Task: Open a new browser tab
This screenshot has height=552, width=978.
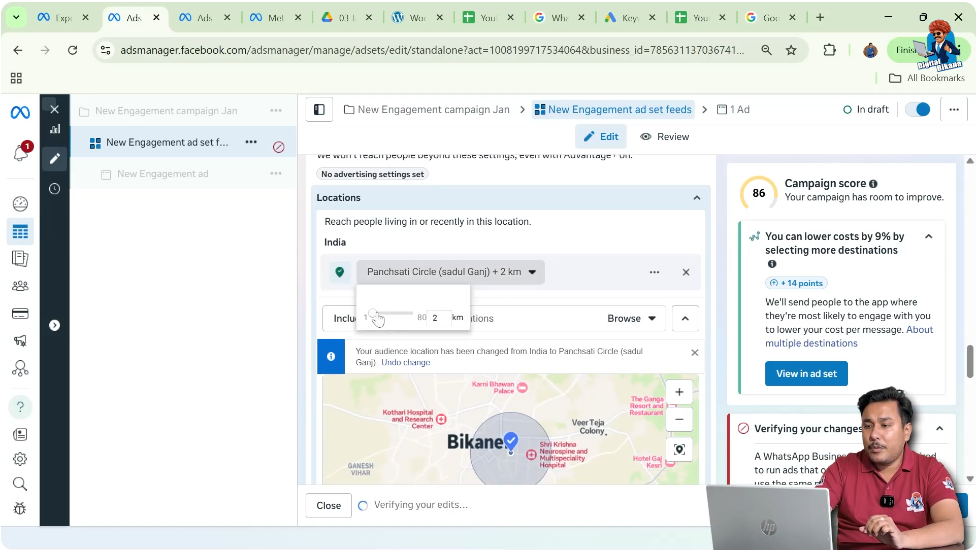Action: point(820,17)
